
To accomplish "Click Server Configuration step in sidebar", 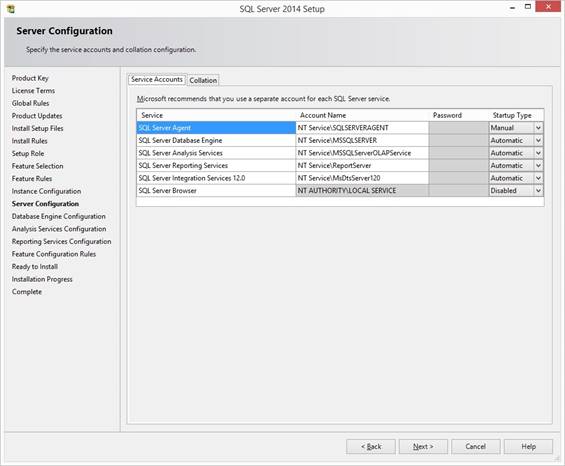I will [45, 204].
